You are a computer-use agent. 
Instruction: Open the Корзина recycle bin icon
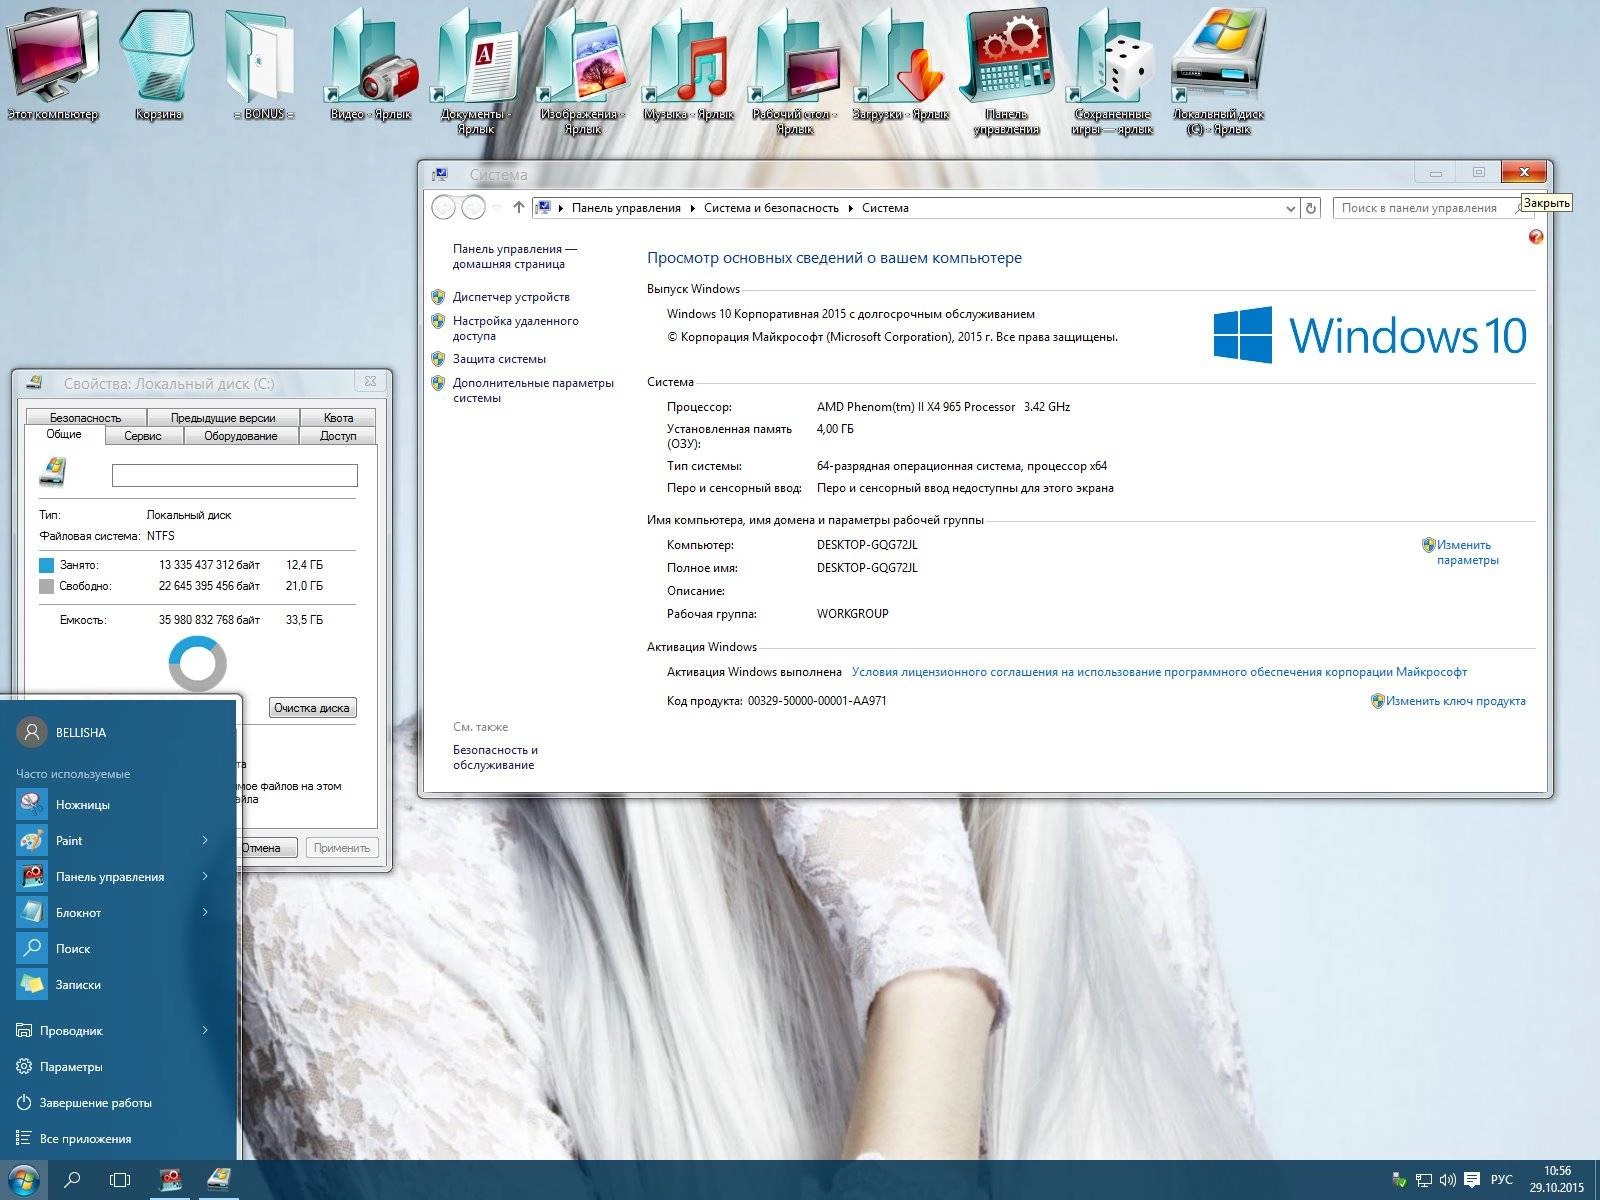[158, 65]
